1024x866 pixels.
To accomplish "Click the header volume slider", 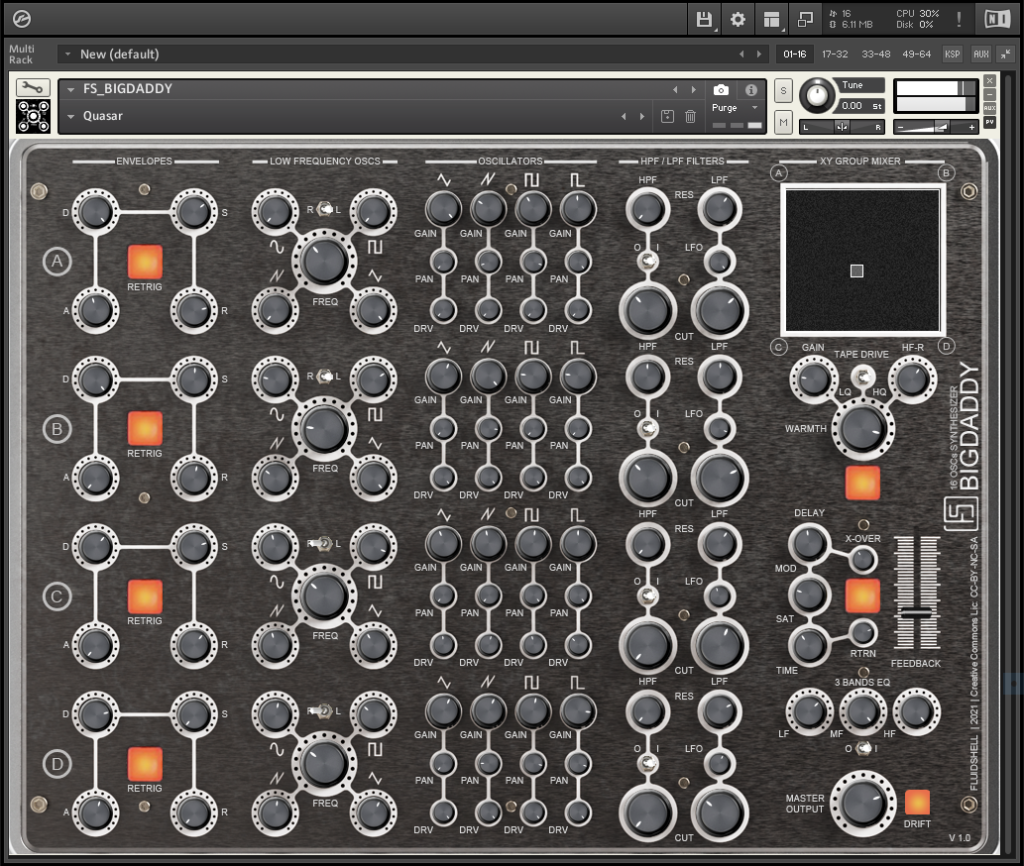I will tap(935, 127).
